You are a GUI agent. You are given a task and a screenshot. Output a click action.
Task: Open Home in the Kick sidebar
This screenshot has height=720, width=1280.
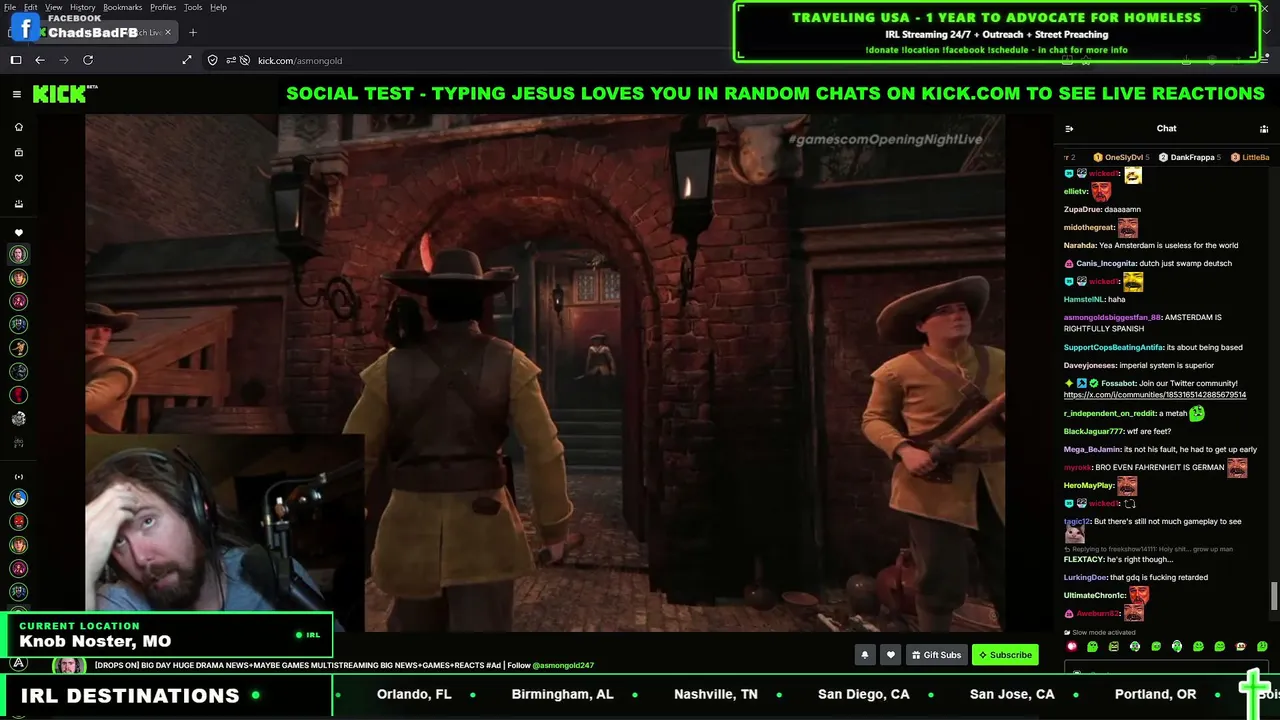18,127
